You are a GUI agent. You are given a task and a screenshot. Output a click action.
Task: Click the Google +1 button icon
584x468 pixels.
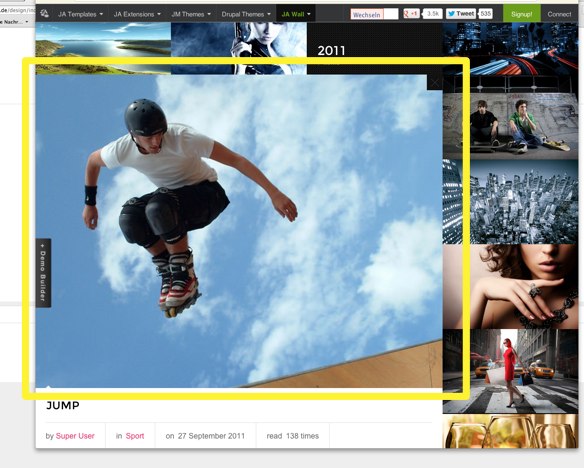coord(412,14)
